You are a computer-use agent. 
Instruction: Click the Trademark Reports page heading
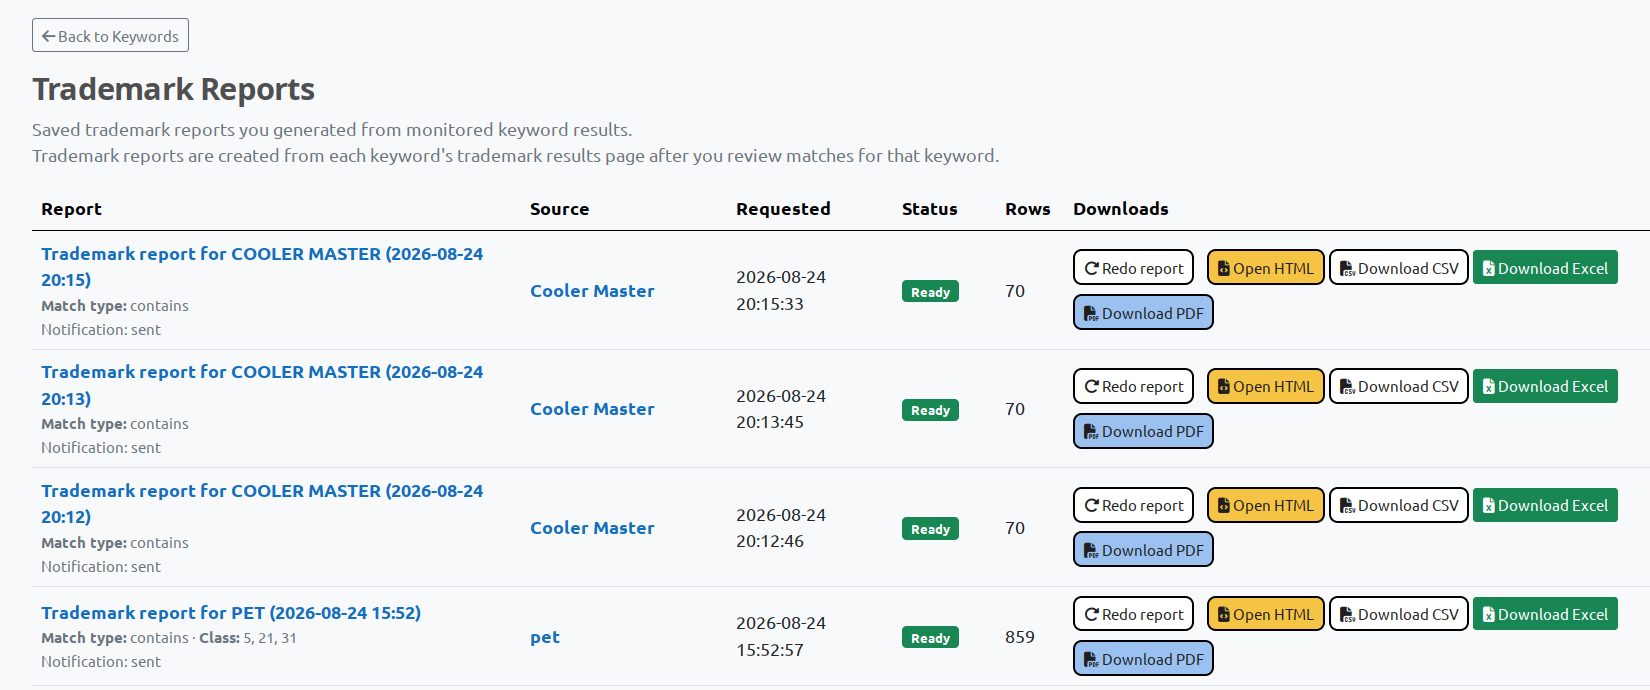coord(173,90)
